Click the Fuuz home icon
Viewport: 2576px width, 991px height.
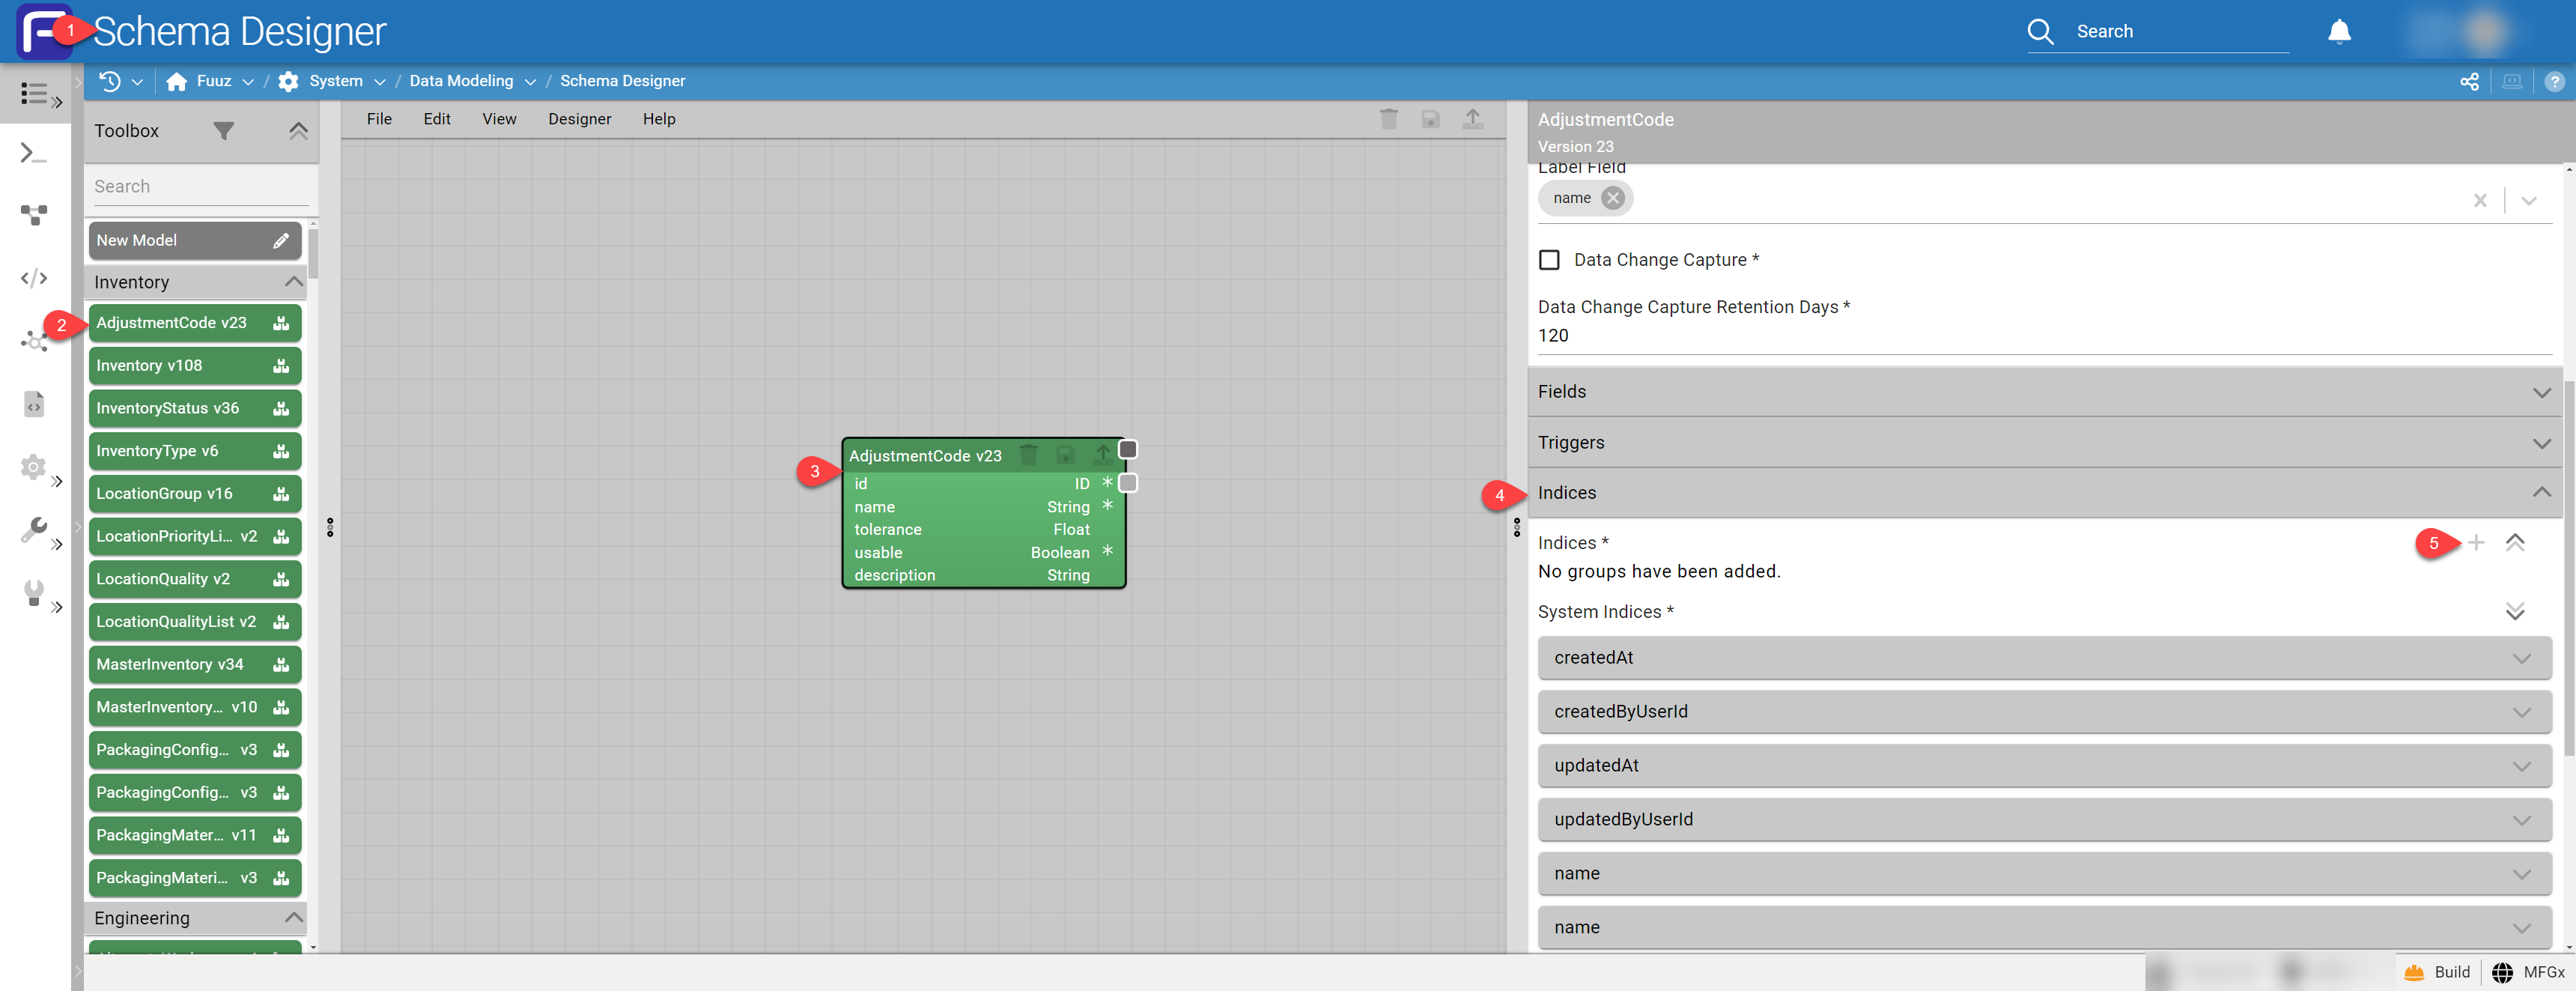pos(177,81)
